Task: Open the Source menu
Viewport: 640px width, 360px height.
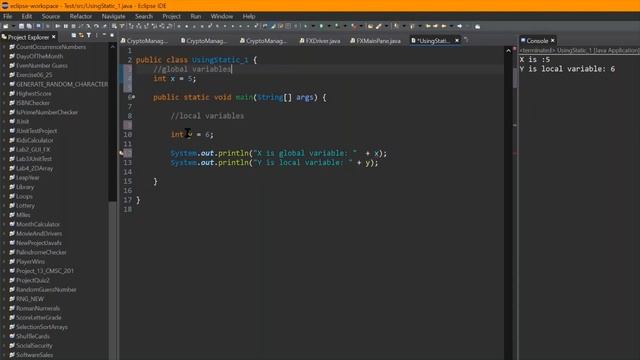Action: coord(51,16)
